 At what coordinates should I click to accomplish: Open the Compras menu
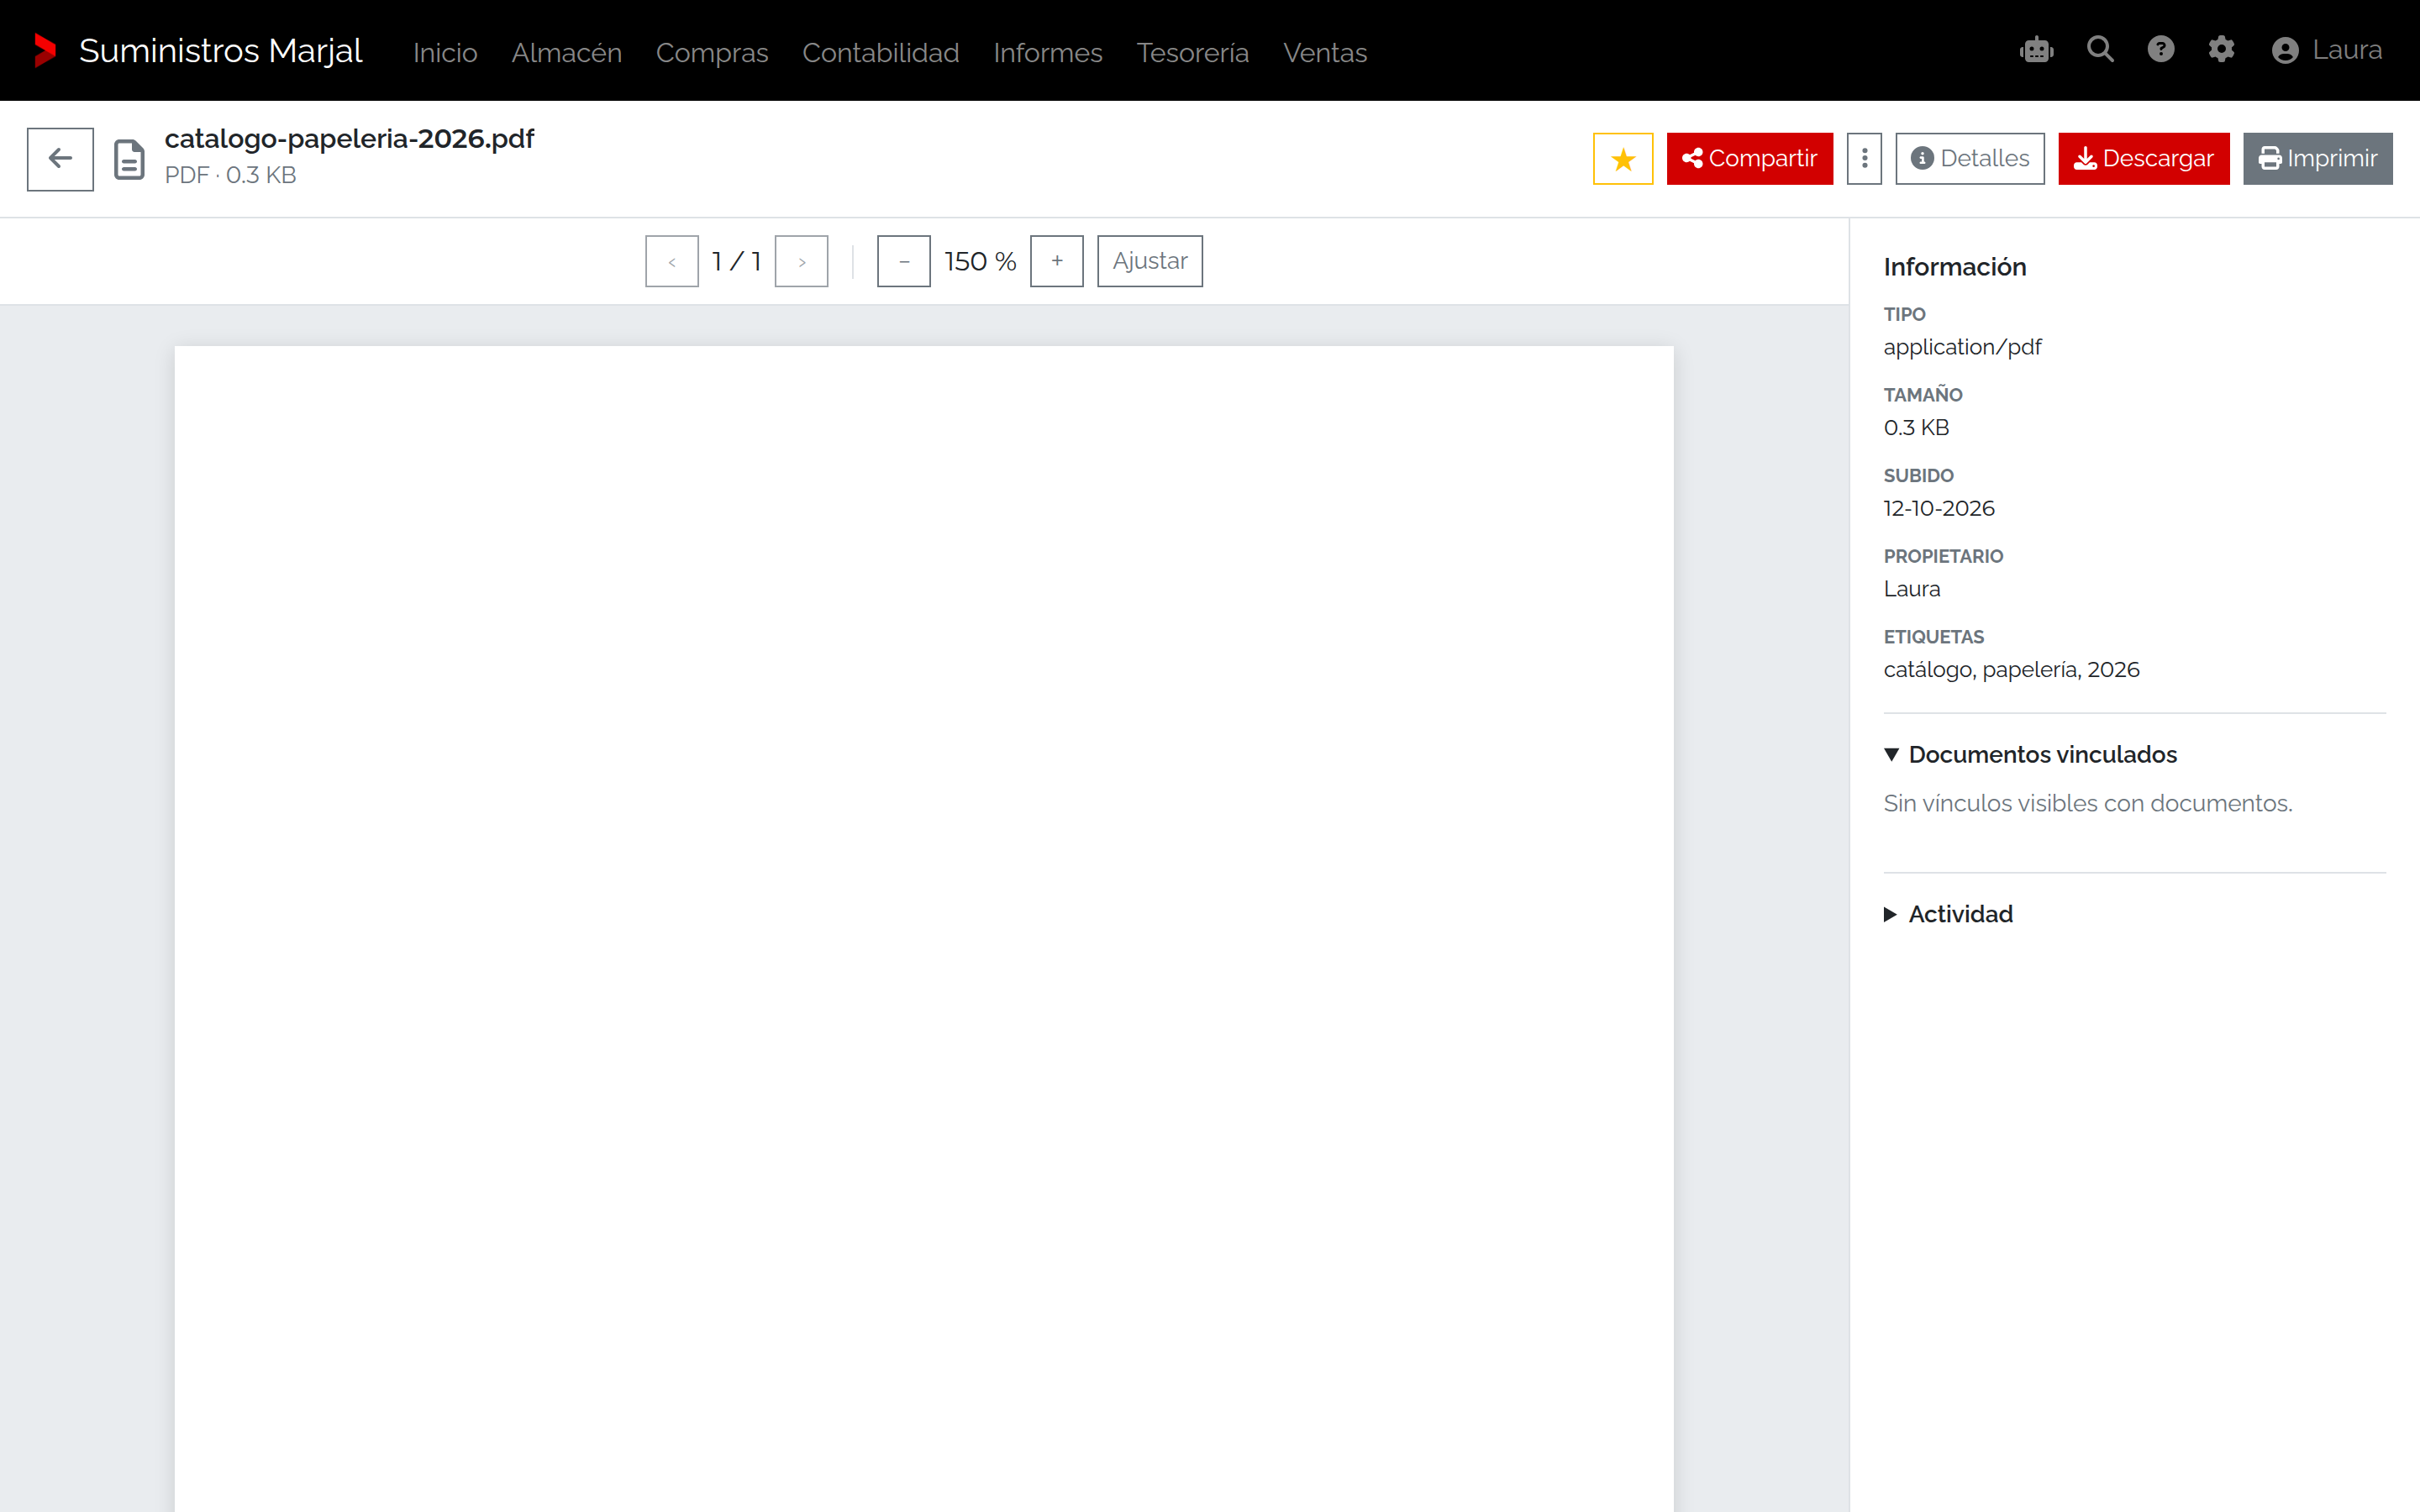(712, 52)
